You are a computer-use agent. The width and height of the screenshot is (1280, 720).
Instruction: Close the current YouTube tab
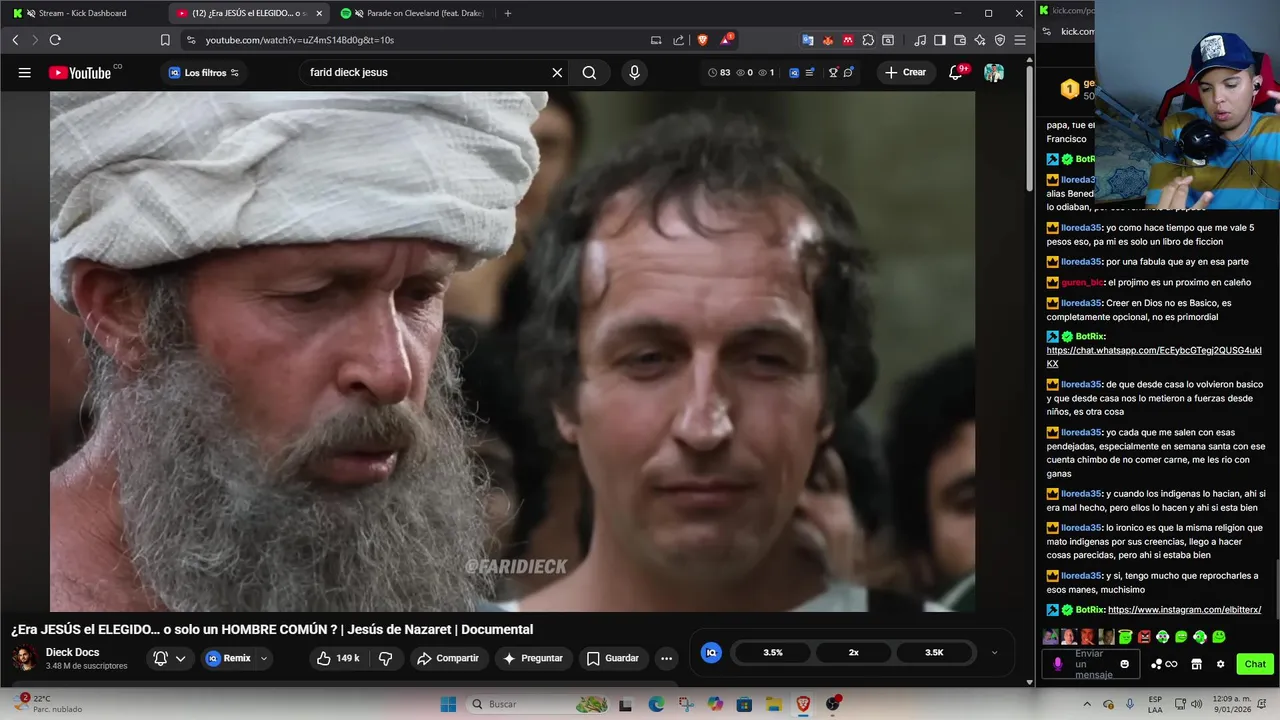[319, 13]
